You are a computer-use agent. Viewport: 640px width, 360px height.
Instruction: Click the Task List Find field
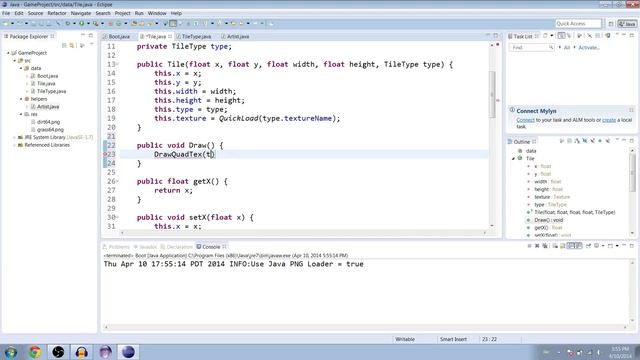[531, 48]
